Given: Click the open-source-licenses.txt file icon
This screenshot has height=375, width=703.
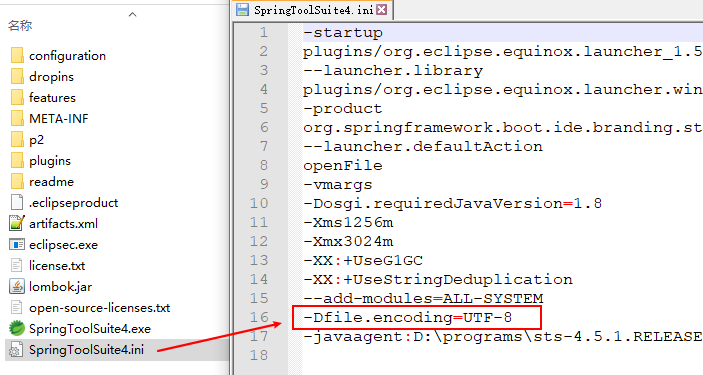Looking at the screenshot, I should click(x=17, y=308).
